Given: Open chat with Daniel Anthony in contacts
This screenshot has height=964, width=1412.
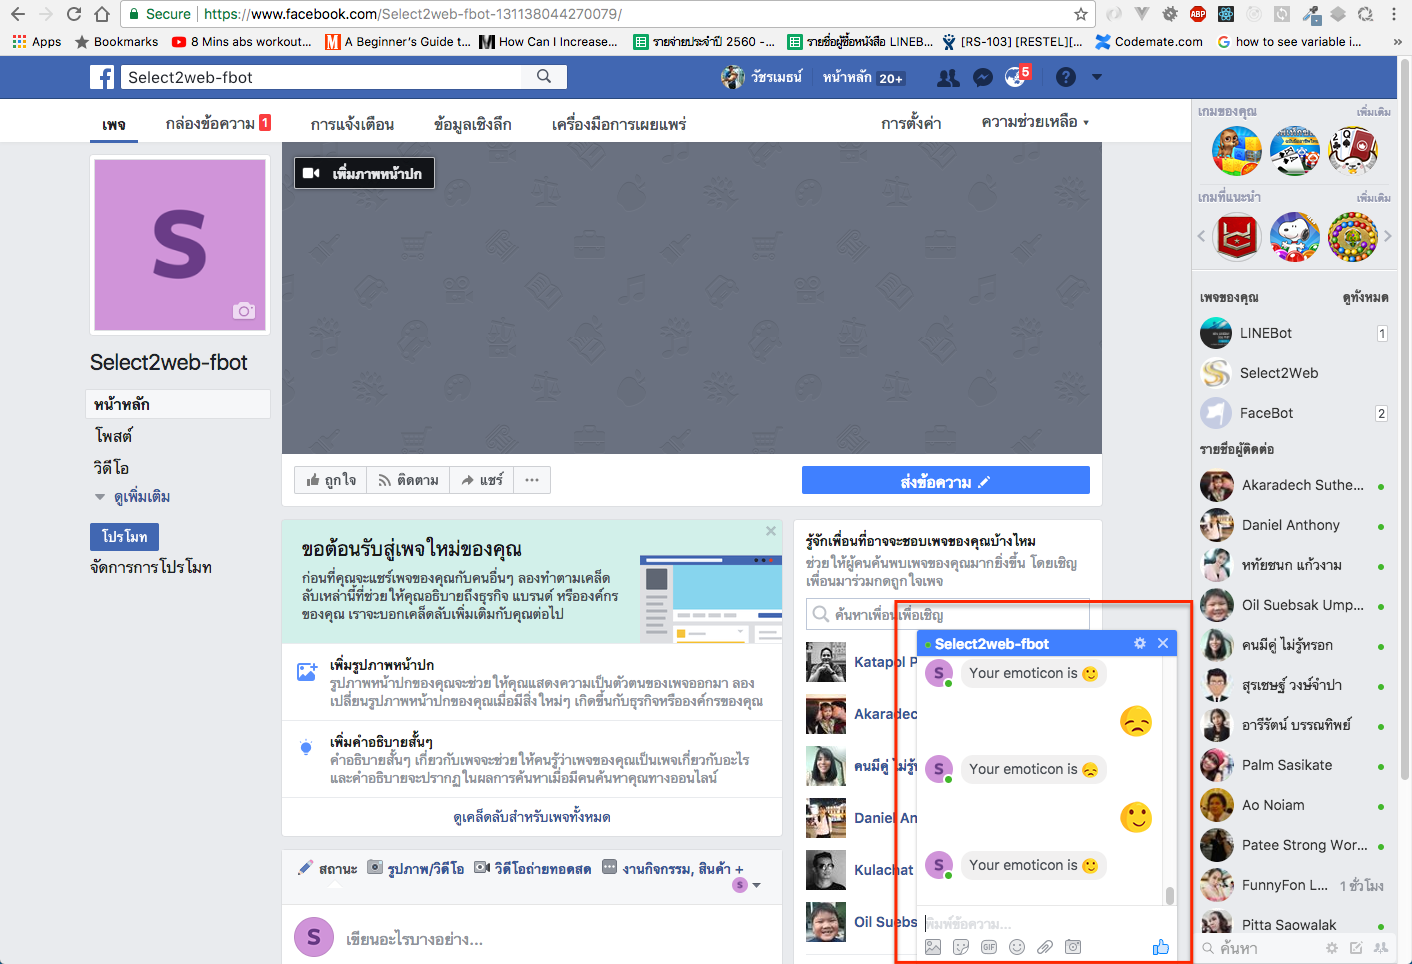Looking at the screenshot, I should coord(1294,525).
